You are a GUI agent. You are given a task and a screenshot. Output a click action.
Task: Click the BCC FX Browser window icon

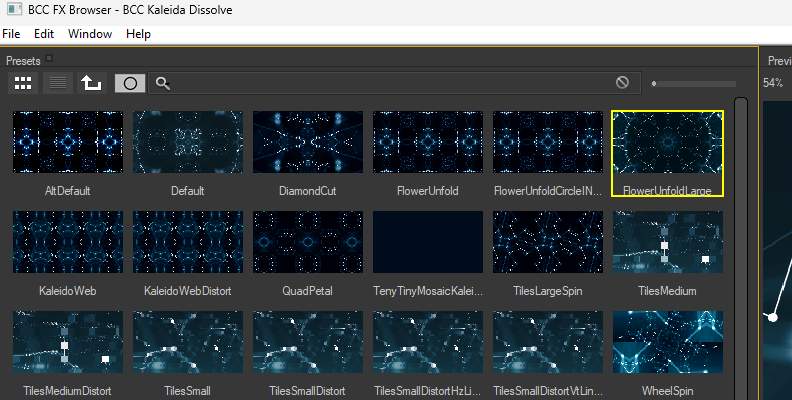[x=15, y=9]
